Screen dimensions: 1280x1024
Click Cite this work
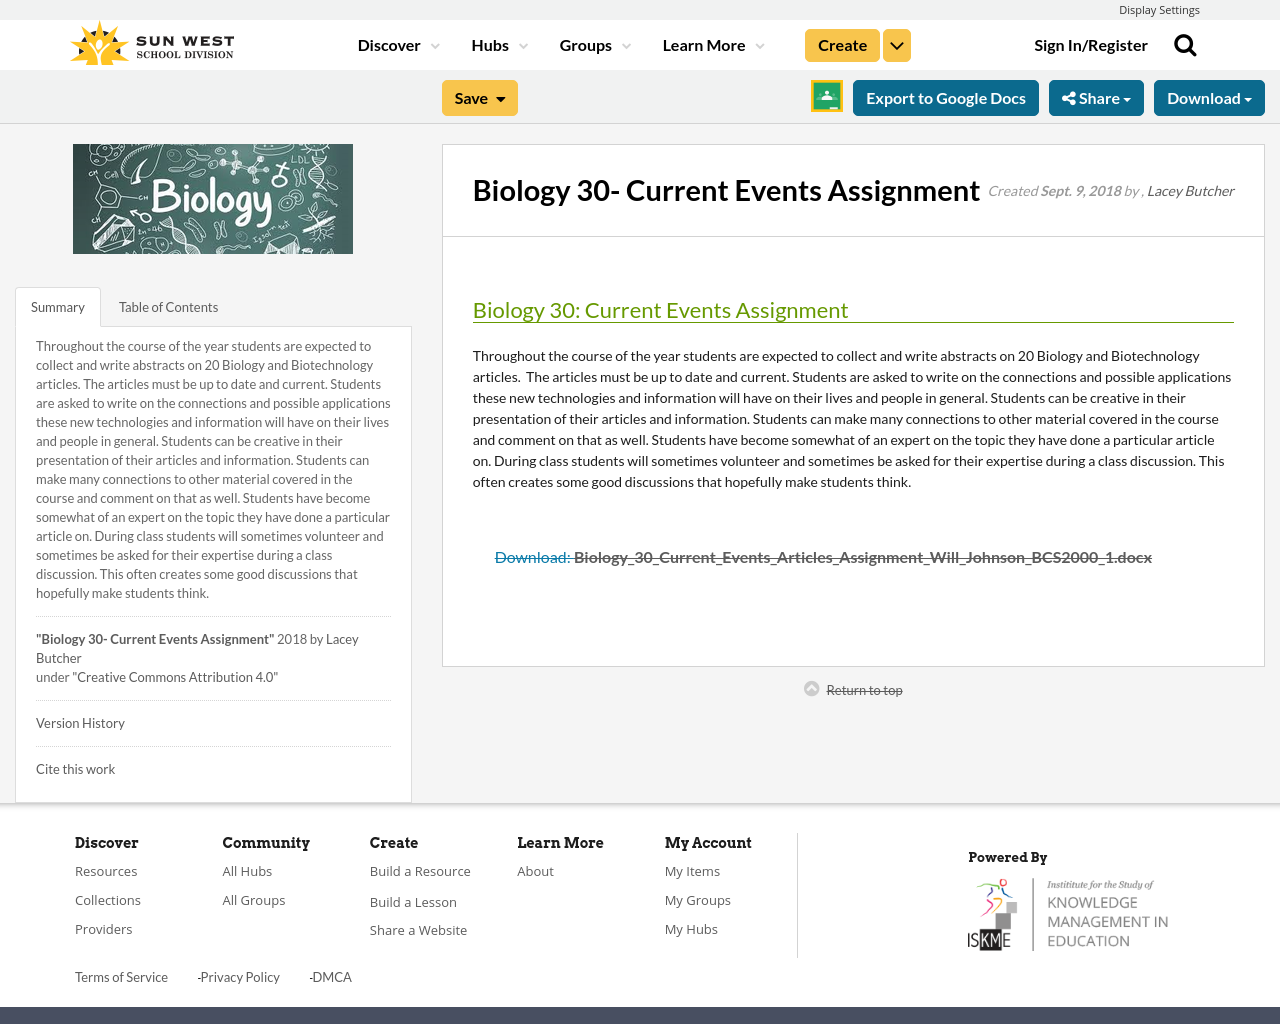[75, 768]
